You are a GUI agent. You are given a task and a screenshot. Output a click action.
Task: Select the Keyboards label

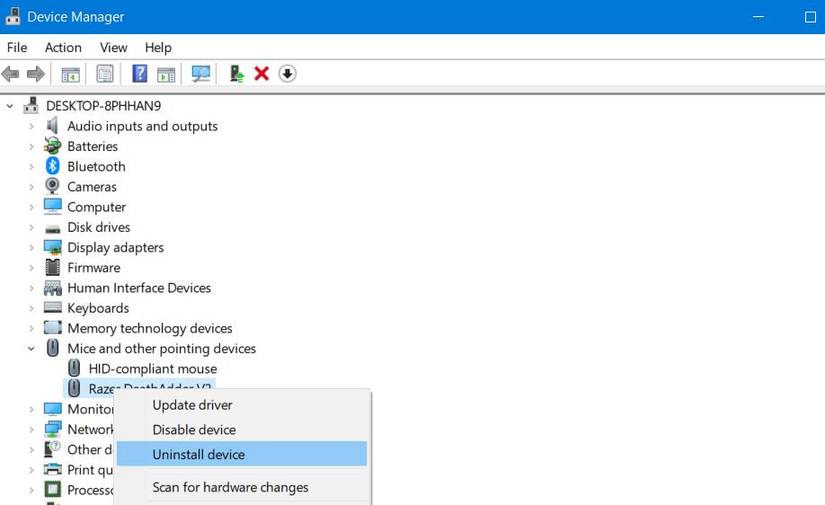click(x=98, y=308)
